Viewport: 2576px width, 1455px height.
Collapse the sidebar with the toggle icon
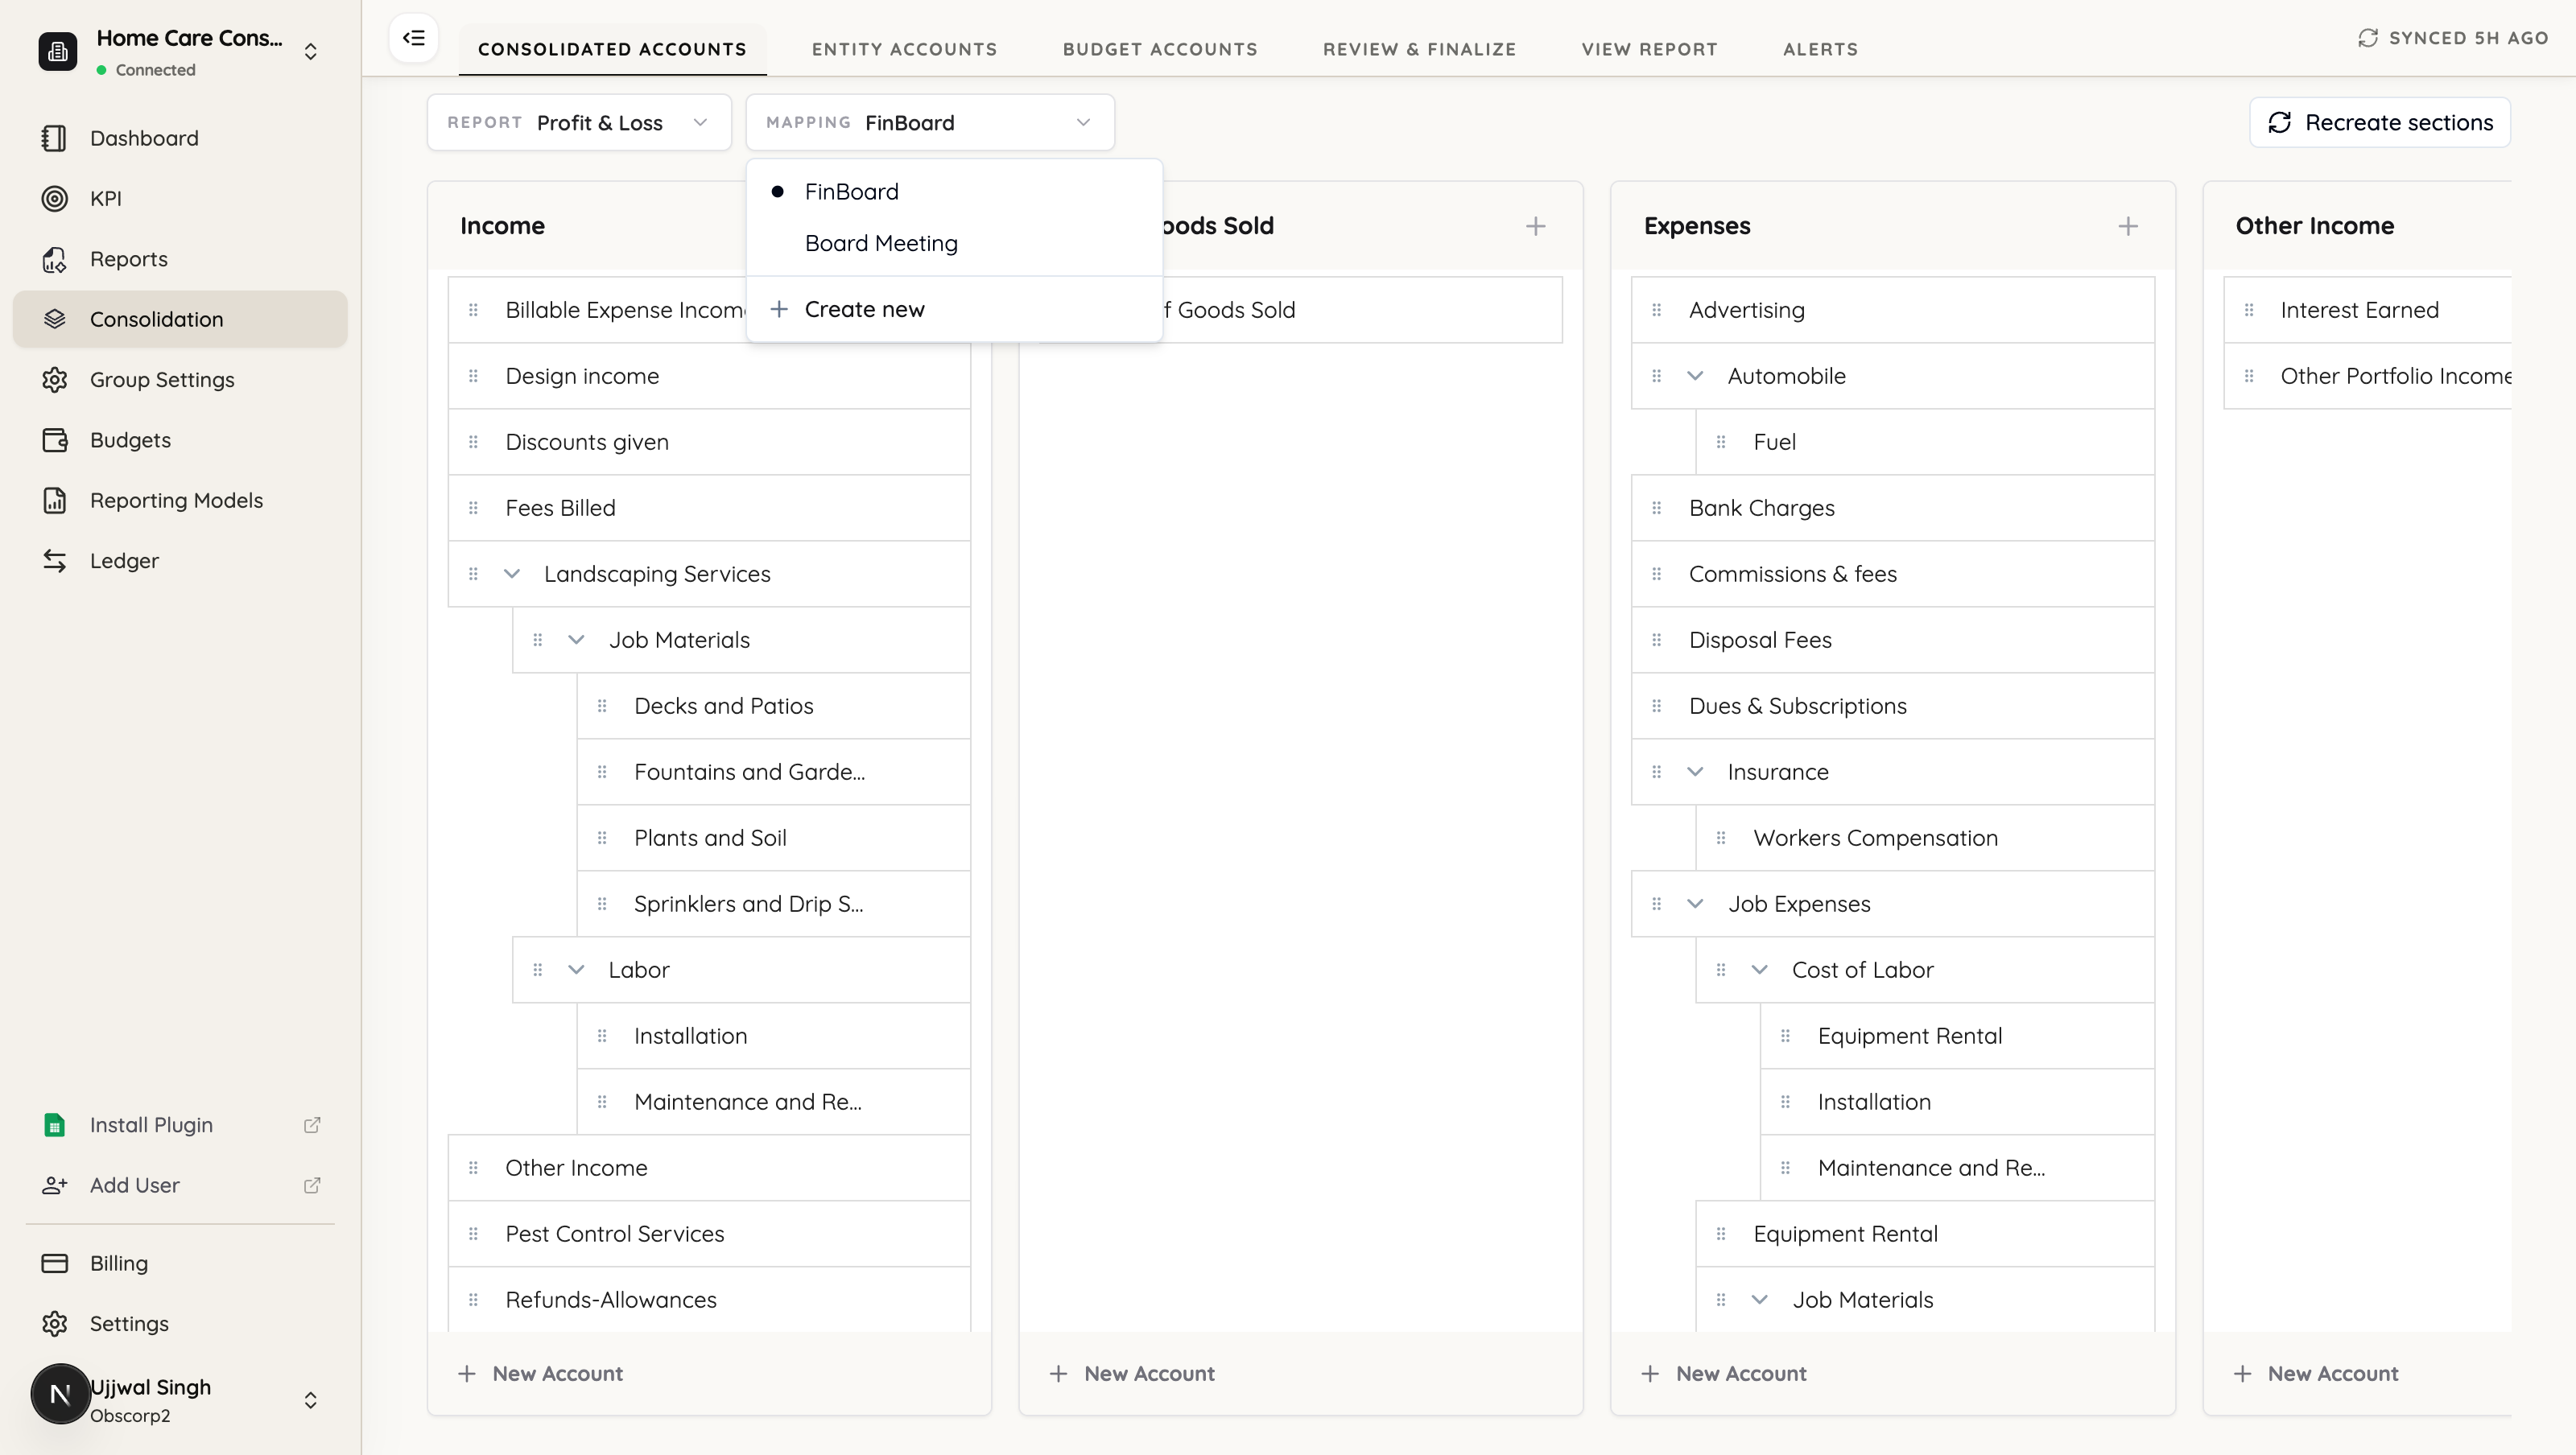[413, 38]
